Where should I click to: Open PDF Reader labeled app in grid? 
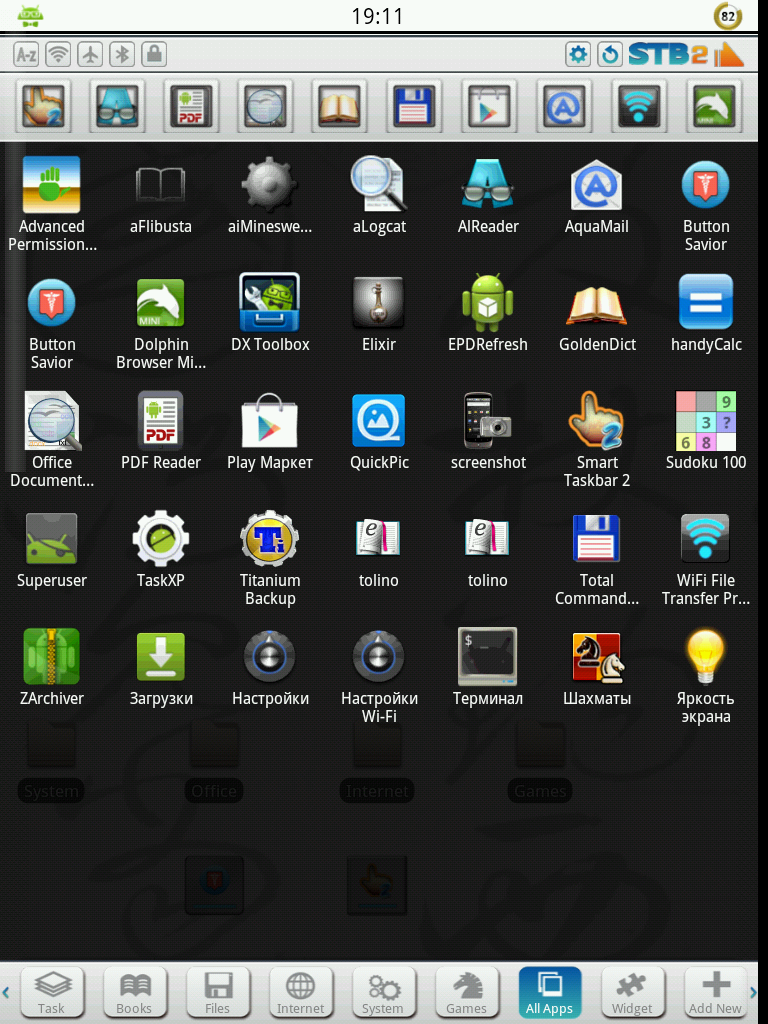[x=161, y=431]
